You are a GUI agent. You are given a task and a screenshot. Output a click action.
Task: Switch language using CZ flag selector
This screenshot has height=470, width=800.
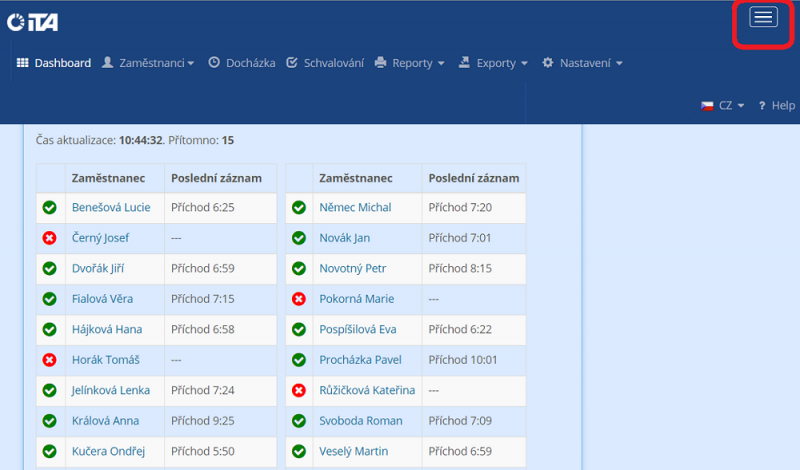723,105
